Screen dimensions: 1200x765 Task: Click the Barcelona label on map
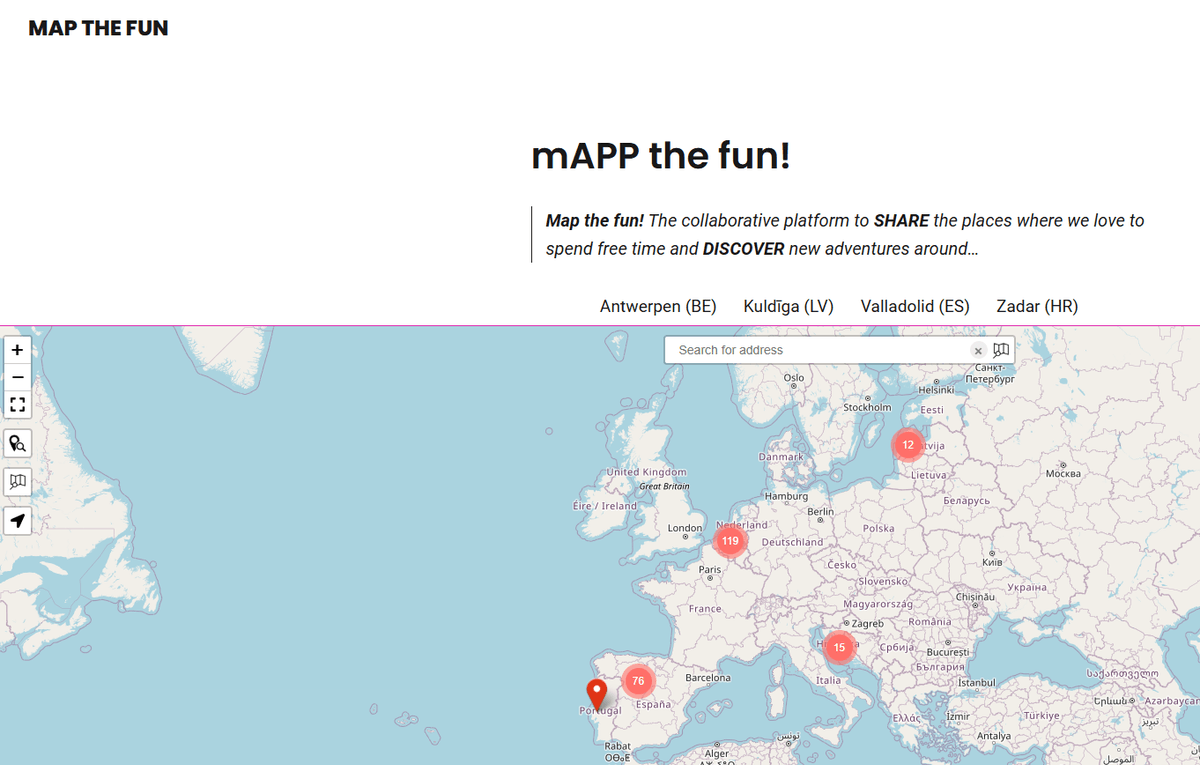tap(708, 678)
